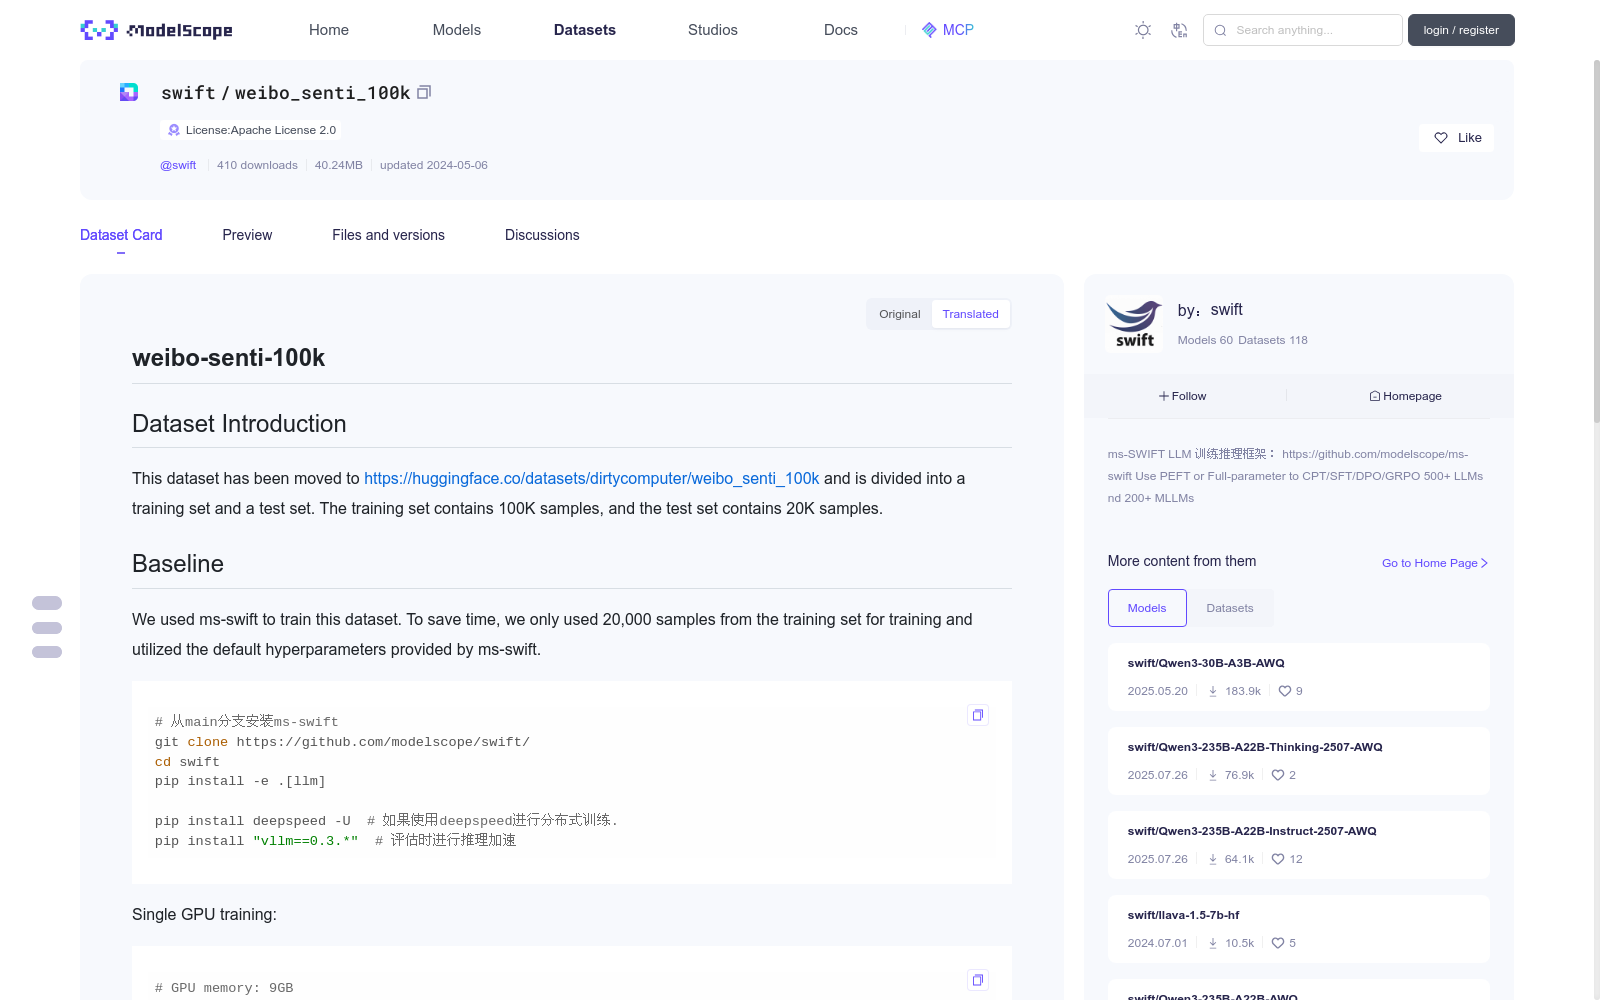Click the heart Like button

tap(1456, 138)
